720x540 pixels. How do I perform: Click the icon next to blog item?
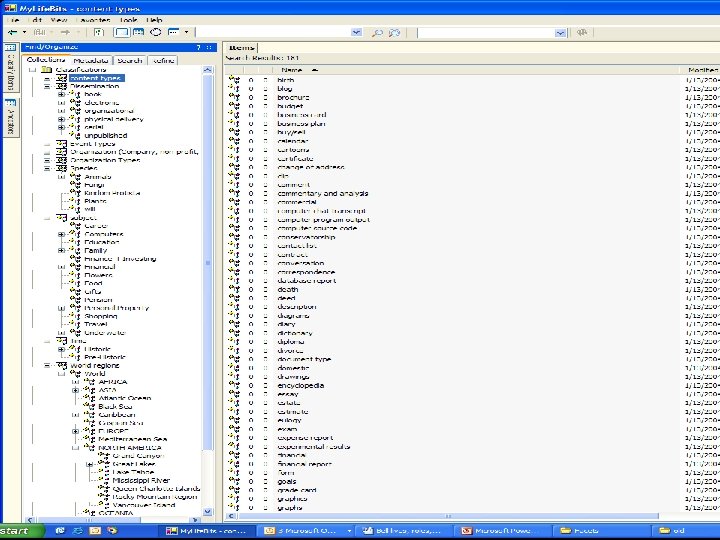[234, 89]
